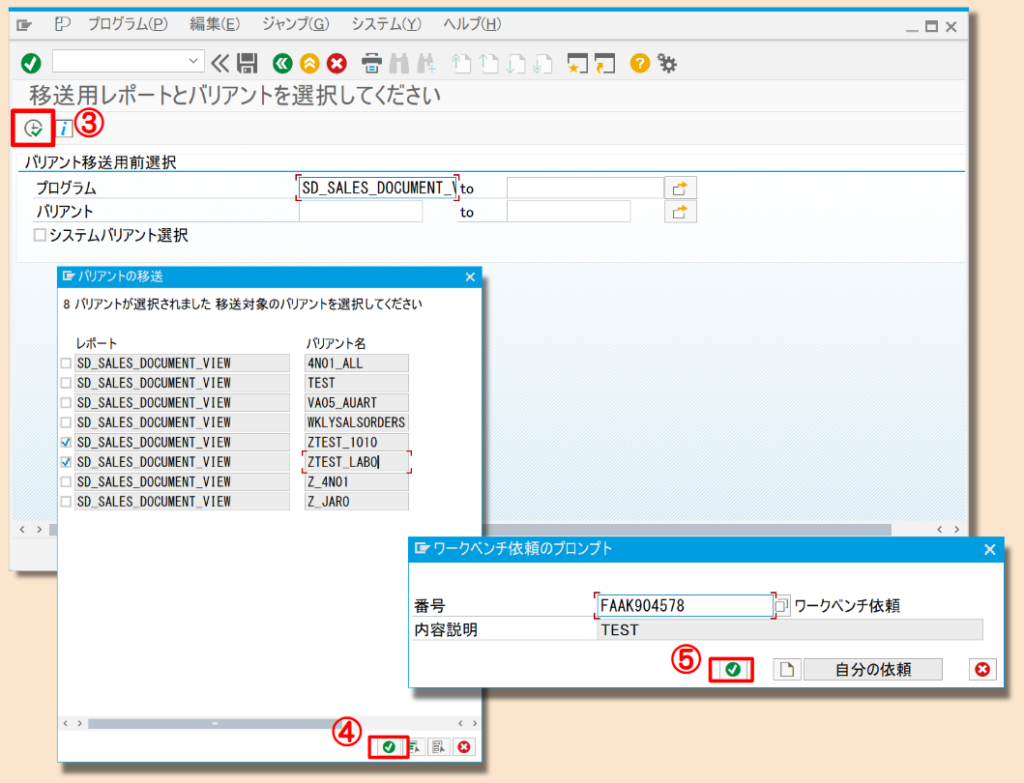Check the 4N01_ALL variant row checkbox
Image resolution: width=1024 pixels, height=783 pixels.
[66, 363]
